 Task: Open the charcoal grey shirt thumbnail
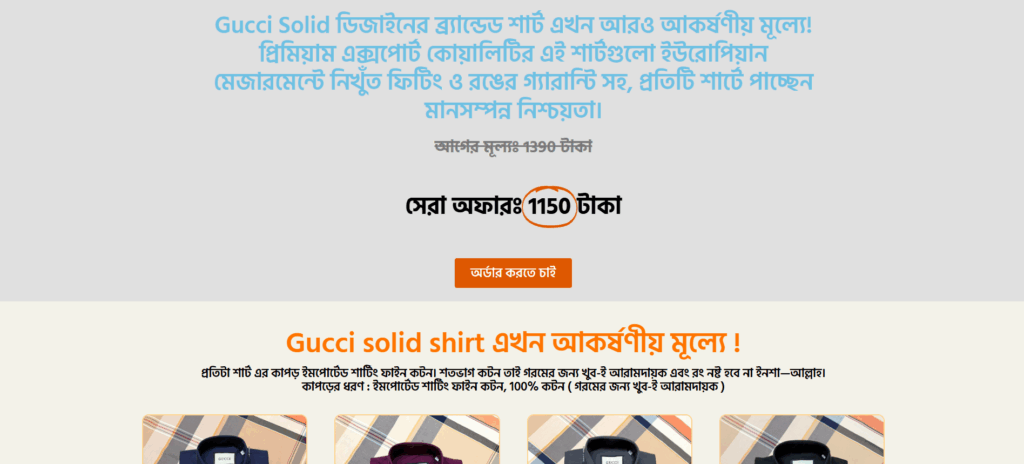[609, 439]
